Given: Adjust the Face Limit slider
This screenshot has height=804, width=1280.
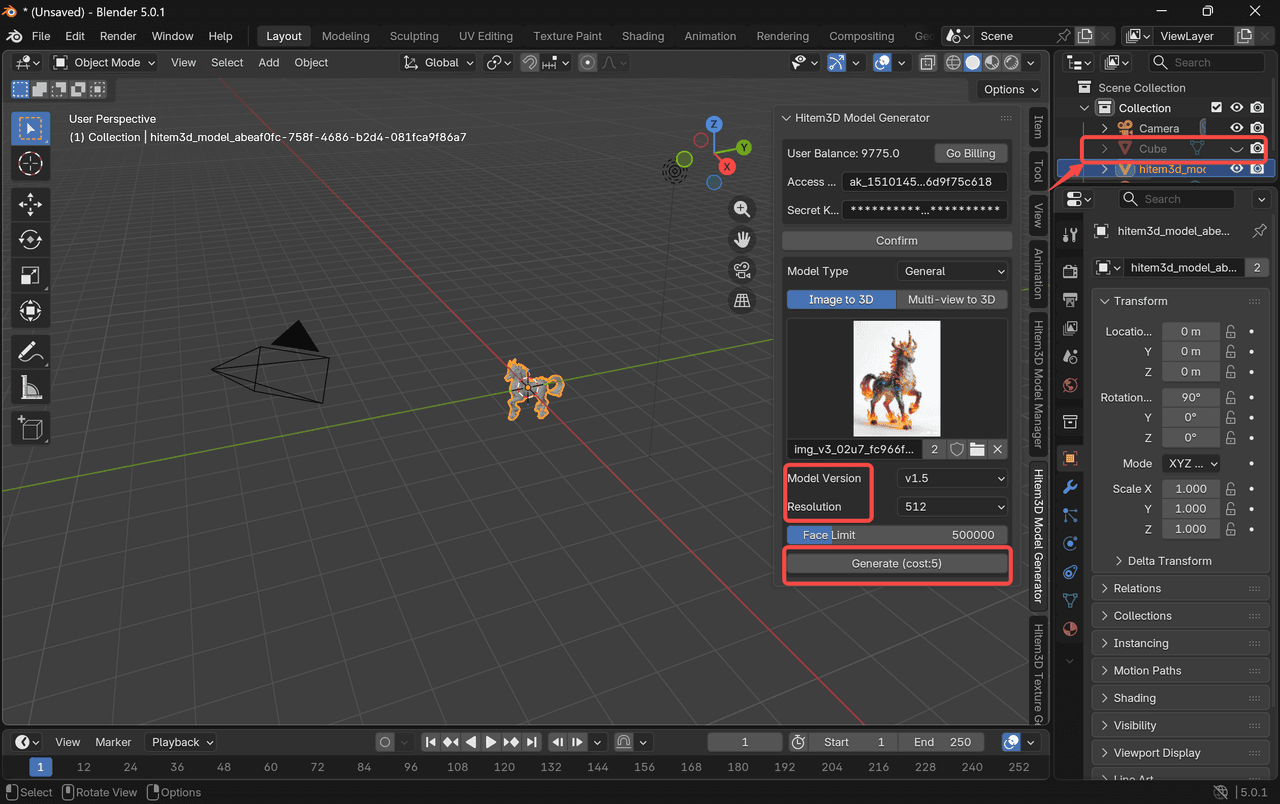Looking at the screenshot, I should 897,535.
